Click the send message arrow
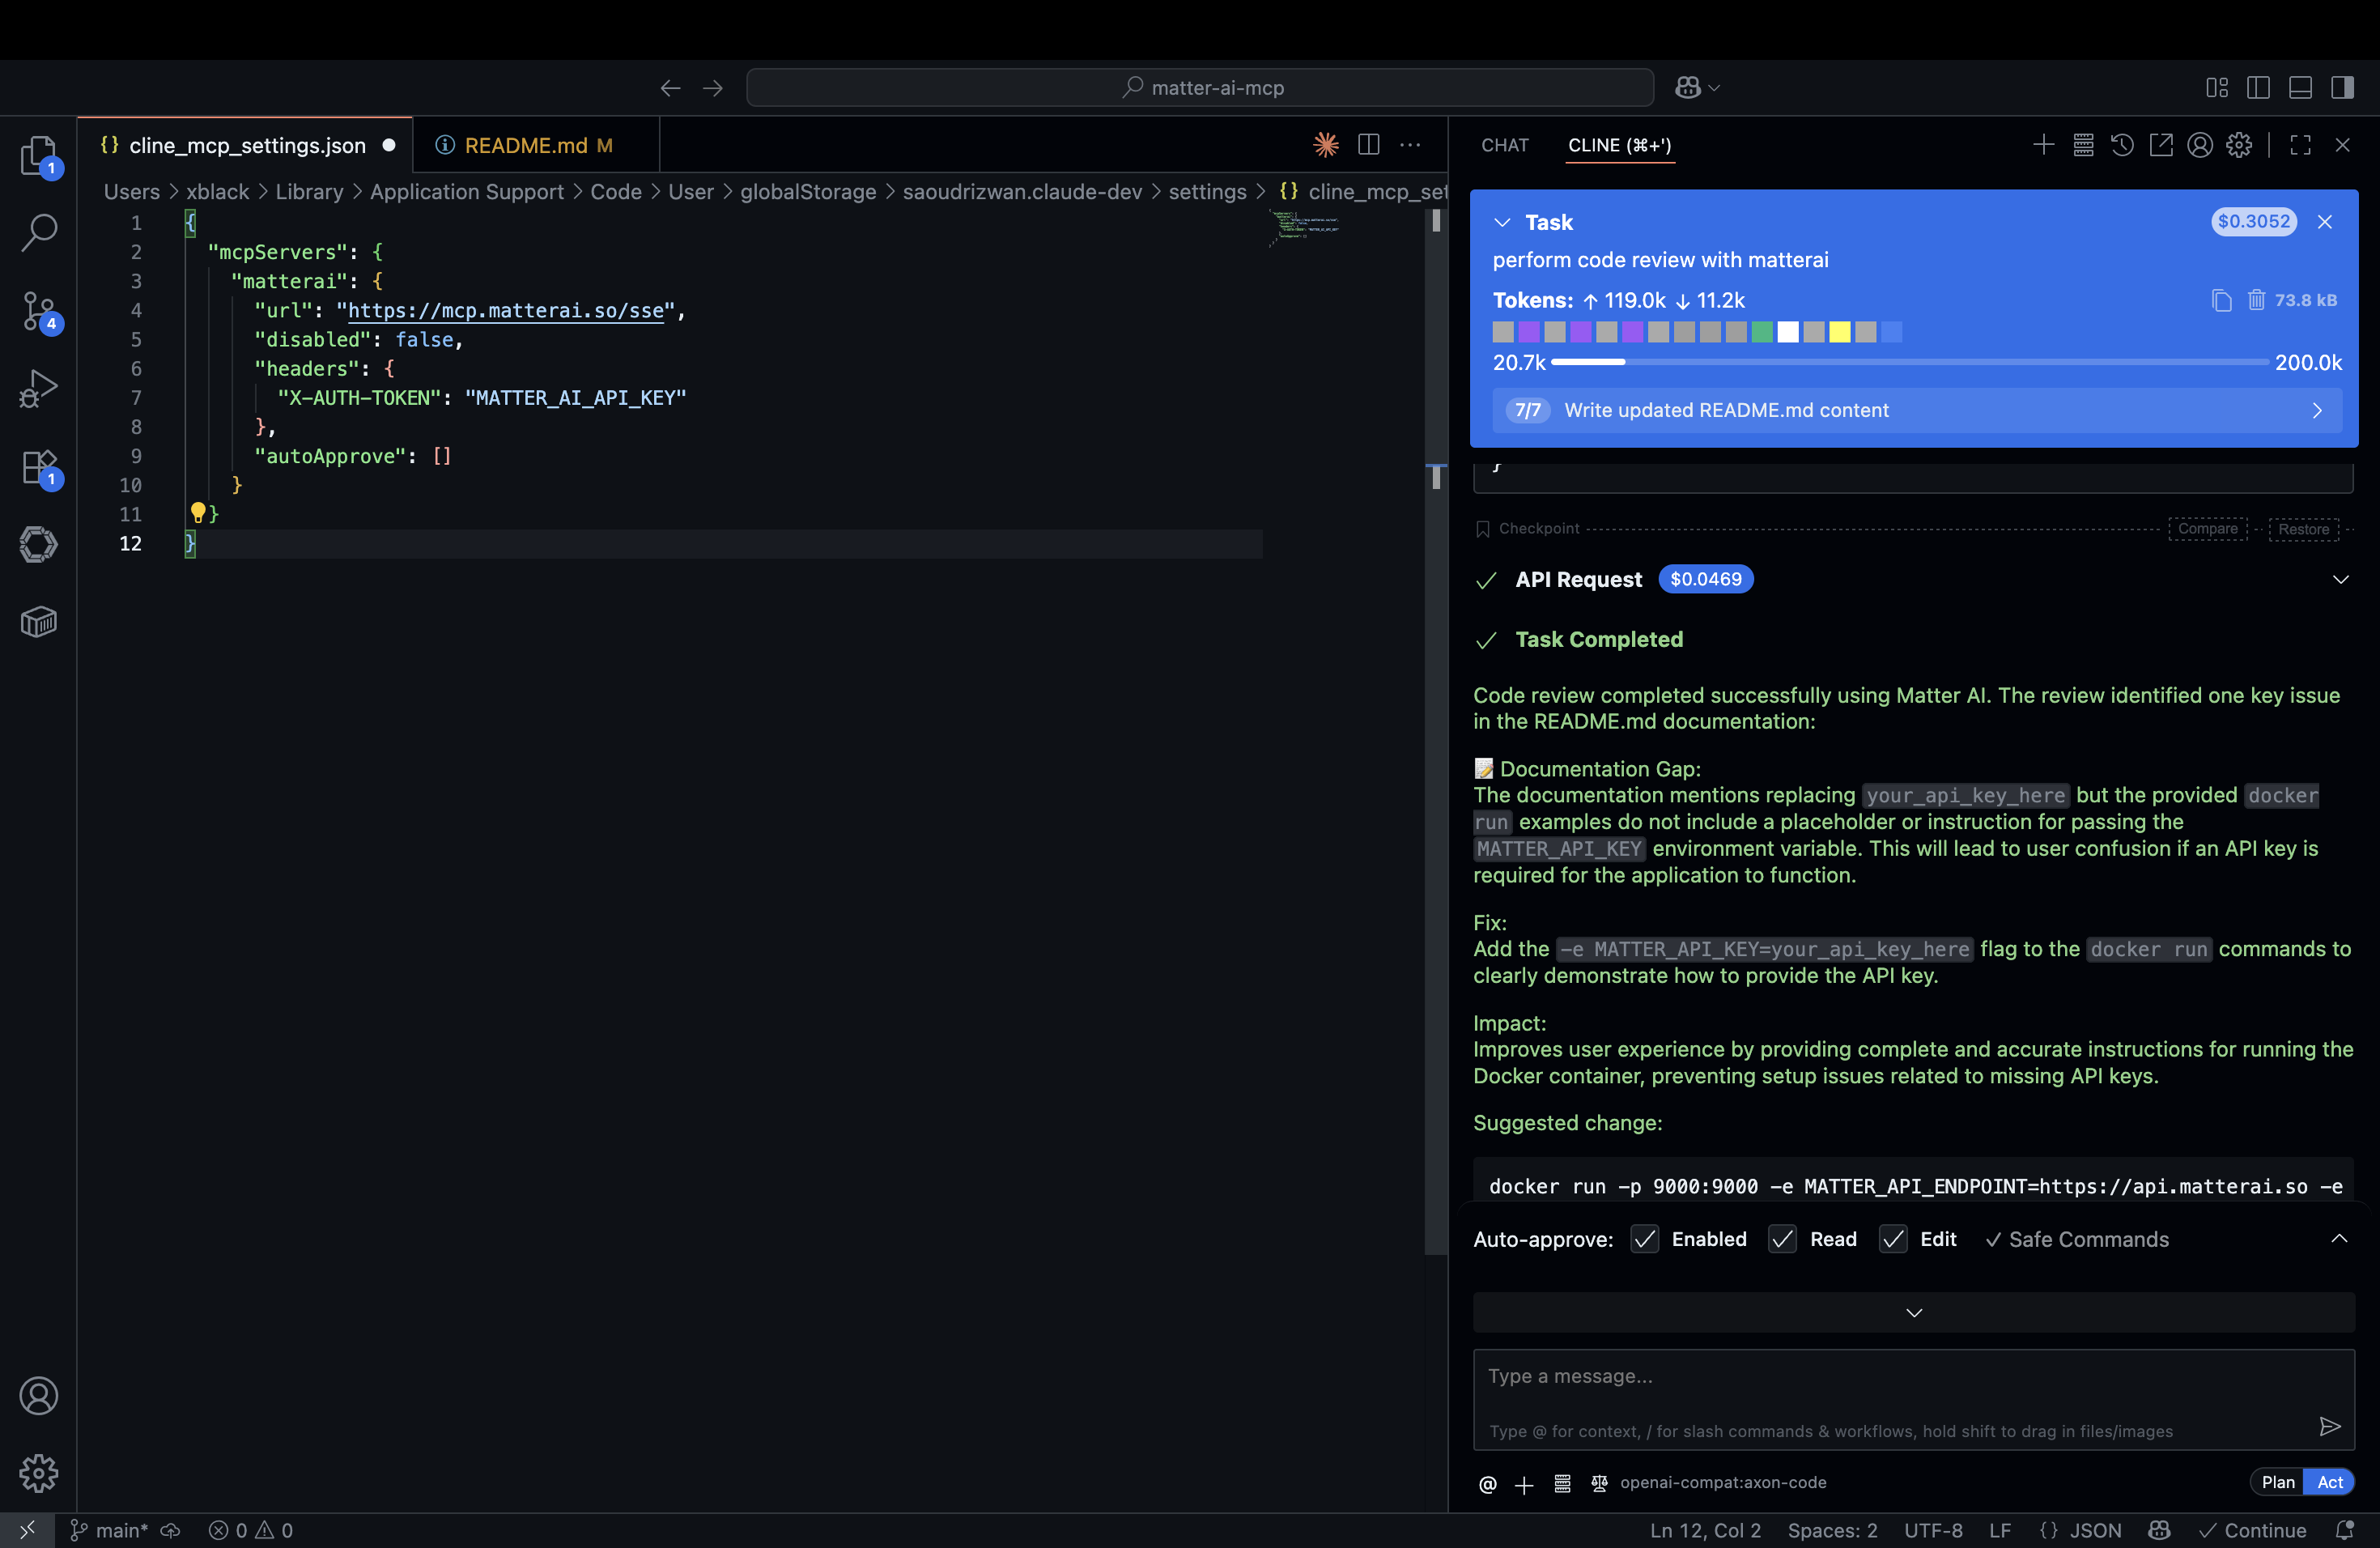Viewport: 2380px width, 1548px height. [x=2329, y=1426]
